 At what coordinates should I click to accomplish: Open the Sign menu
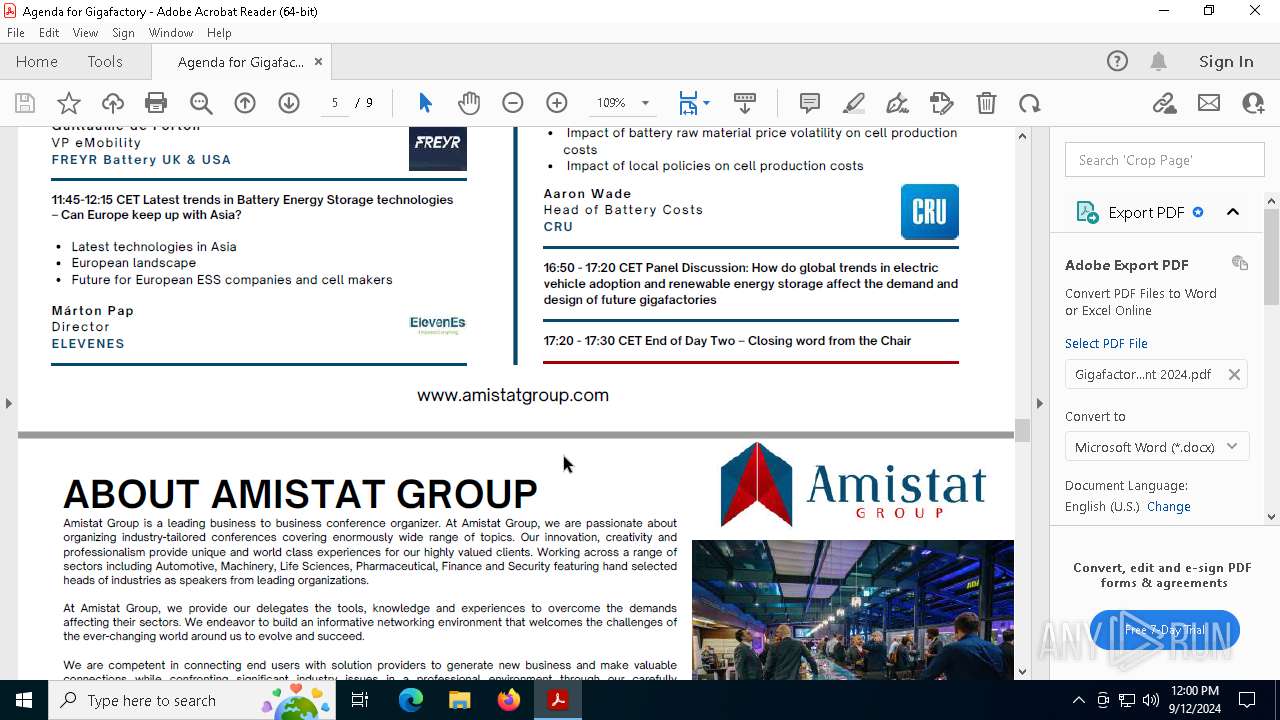click(x=123, y=33)
